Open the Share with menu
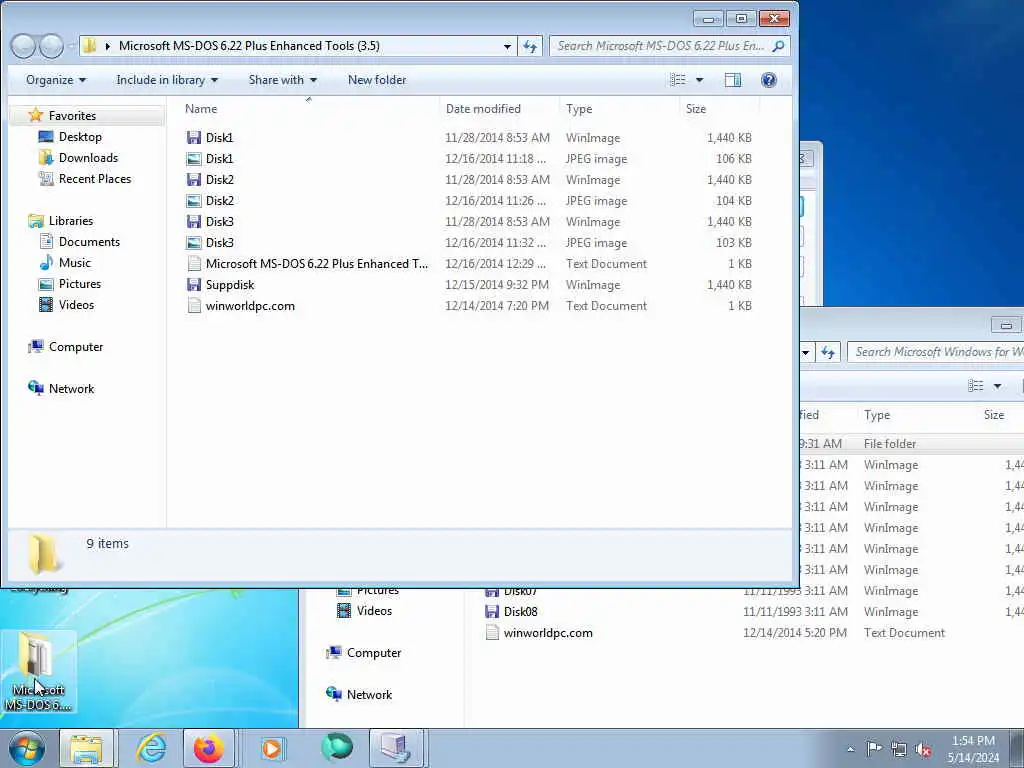This screenshot has width=1024, height=768. tap(283, 80)
